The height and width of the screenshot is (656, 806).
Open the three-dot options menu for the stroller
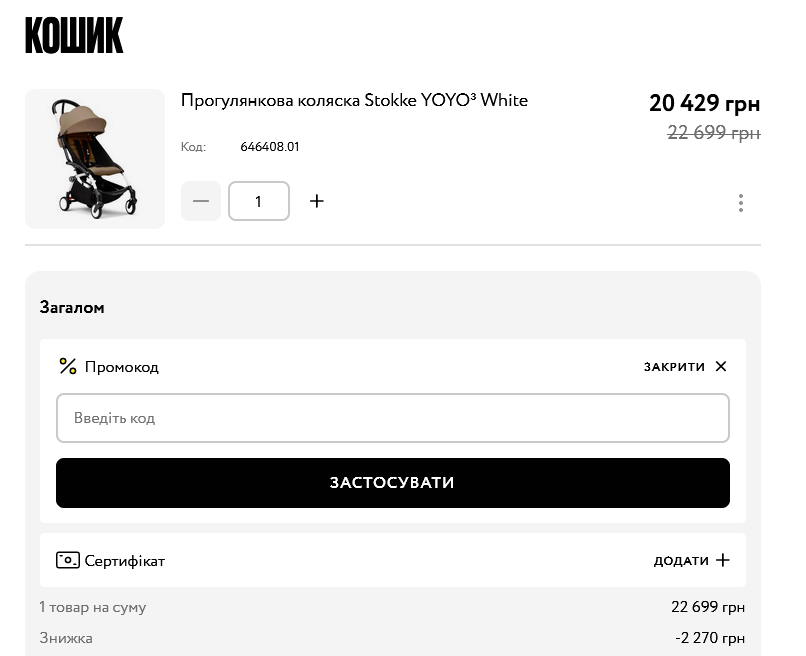(740, 203)
